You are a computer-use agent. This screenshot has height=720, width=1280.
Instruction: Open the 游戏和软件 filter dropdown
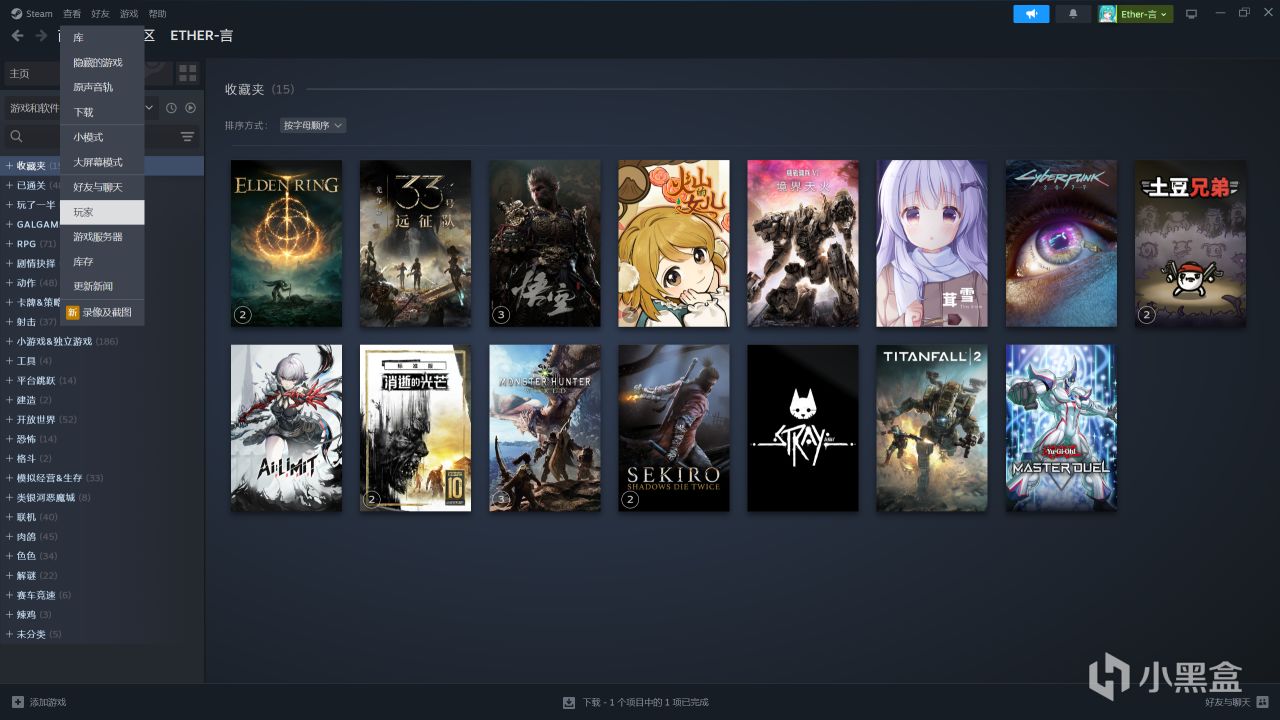point(80,108)
